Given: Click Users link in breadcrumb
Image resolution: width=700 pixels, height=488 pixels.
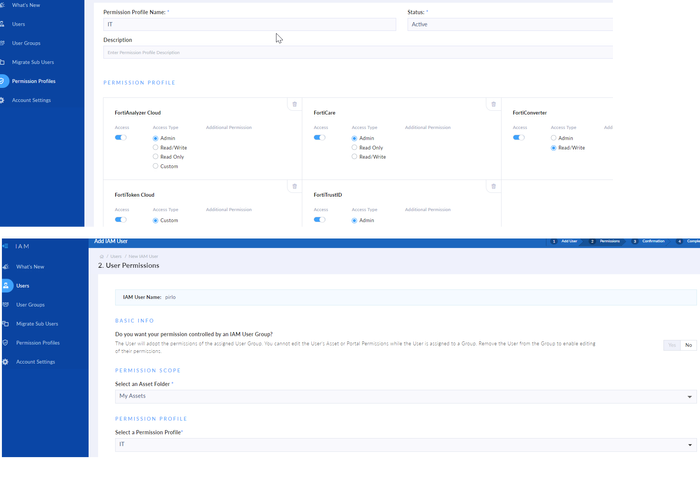Looking at the screenshot, I should point(116,256).
